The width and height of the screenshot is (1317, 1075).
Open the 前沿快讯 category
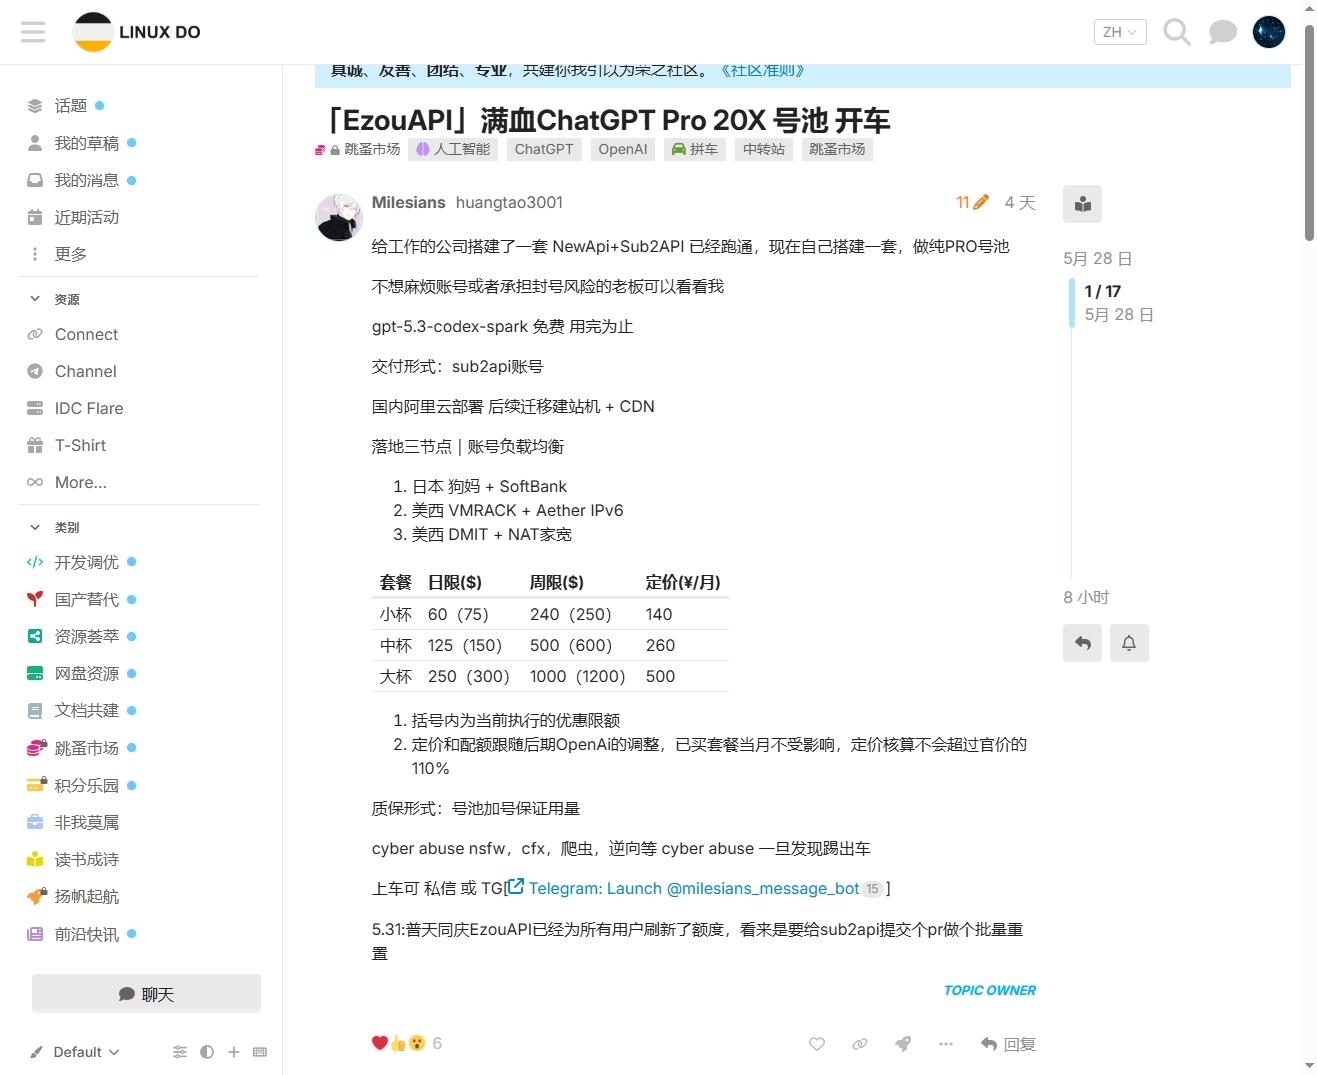point(86,934)
